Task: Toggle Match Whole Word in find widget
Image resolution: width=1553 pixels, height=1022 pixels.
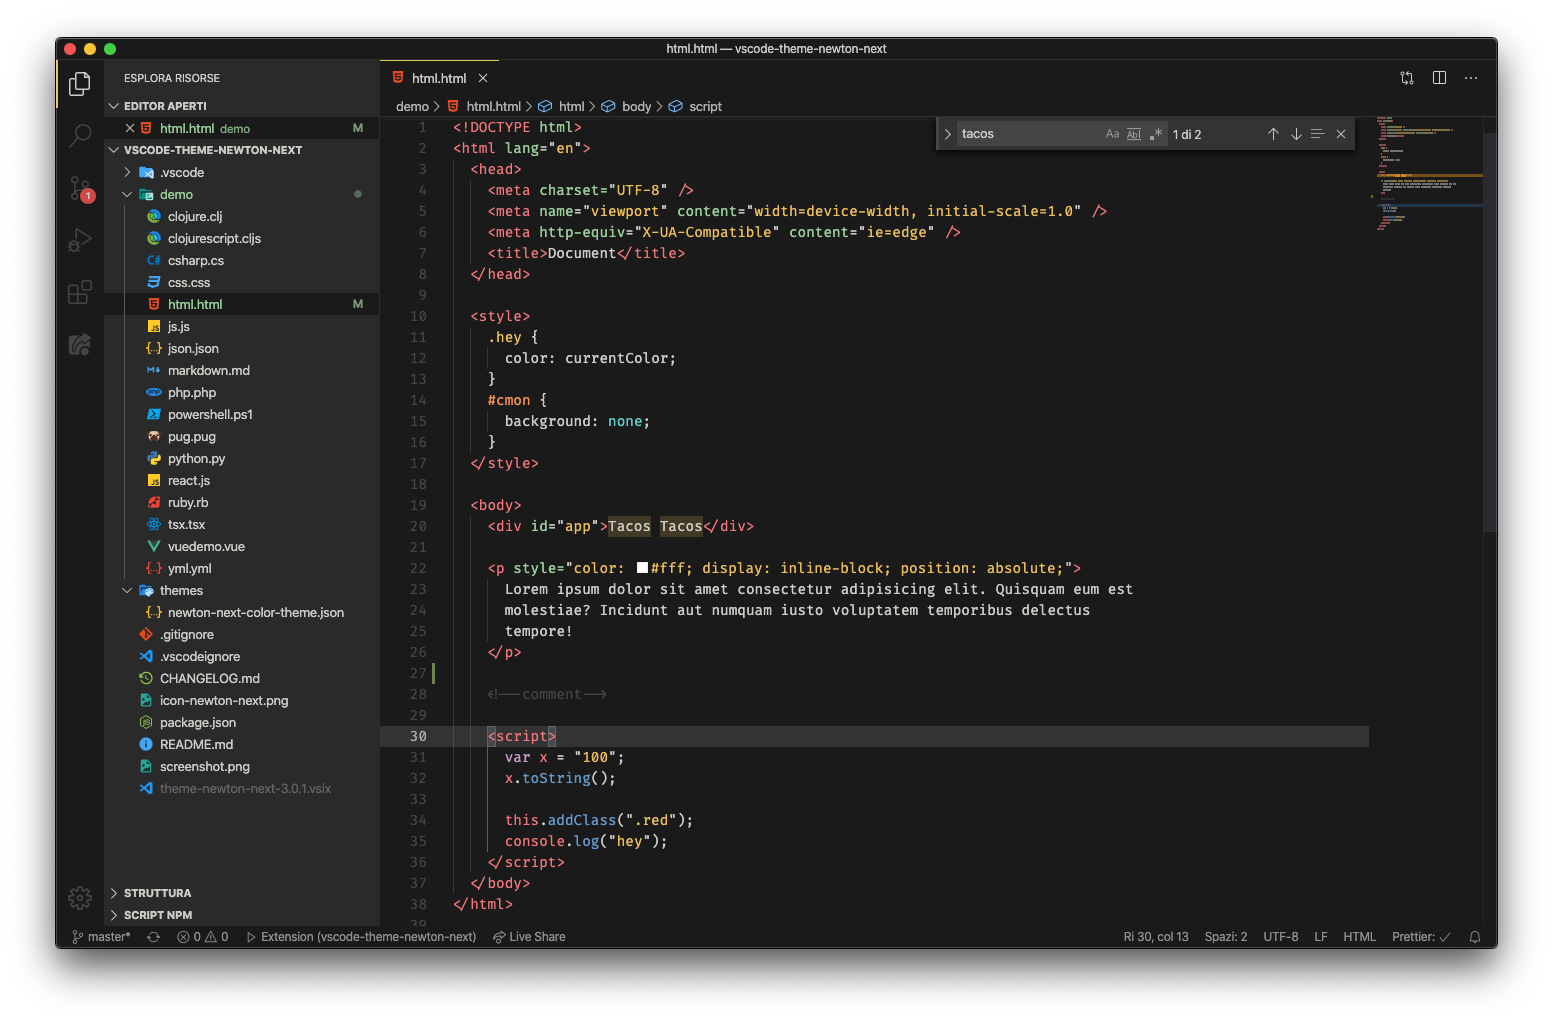Action: (1134, 134)
